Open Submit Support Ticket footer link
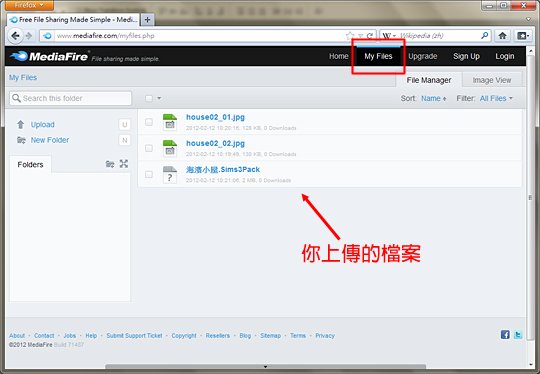The image size is (540, 374). pos(134,335)
